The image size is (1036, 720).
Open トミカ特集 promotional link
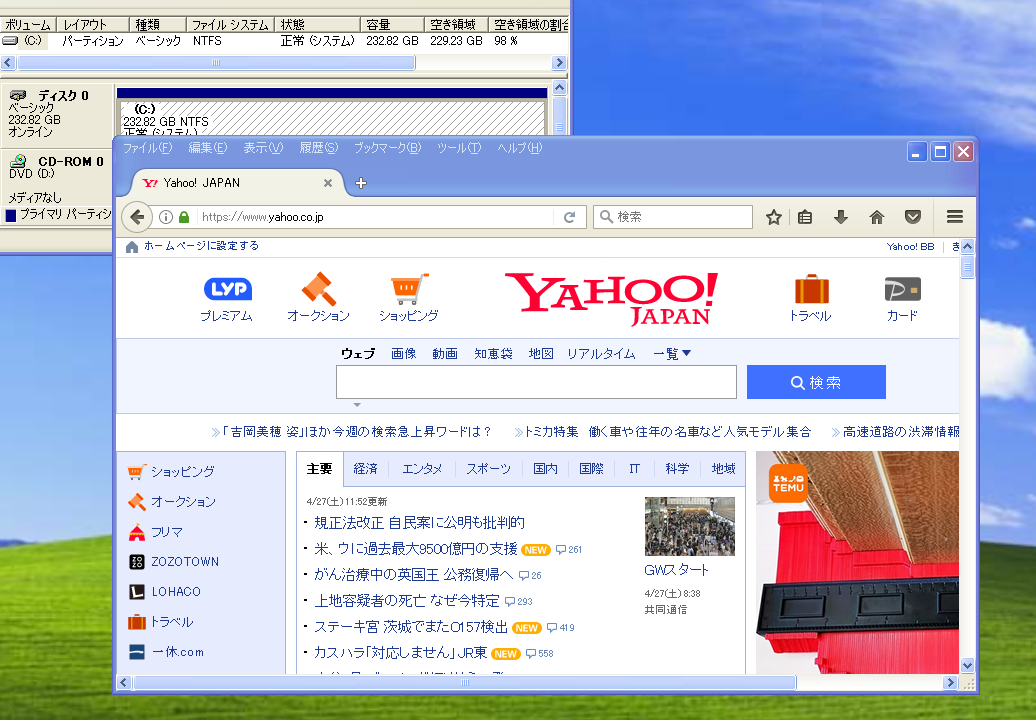667,432
